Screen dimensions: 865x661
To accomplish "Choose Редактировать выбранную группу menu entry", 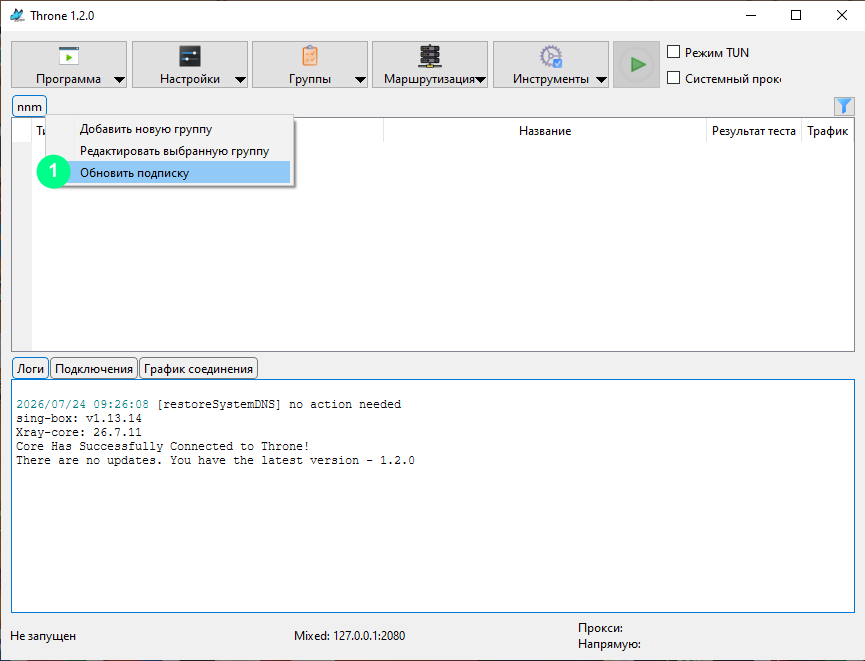I will 169,151.
